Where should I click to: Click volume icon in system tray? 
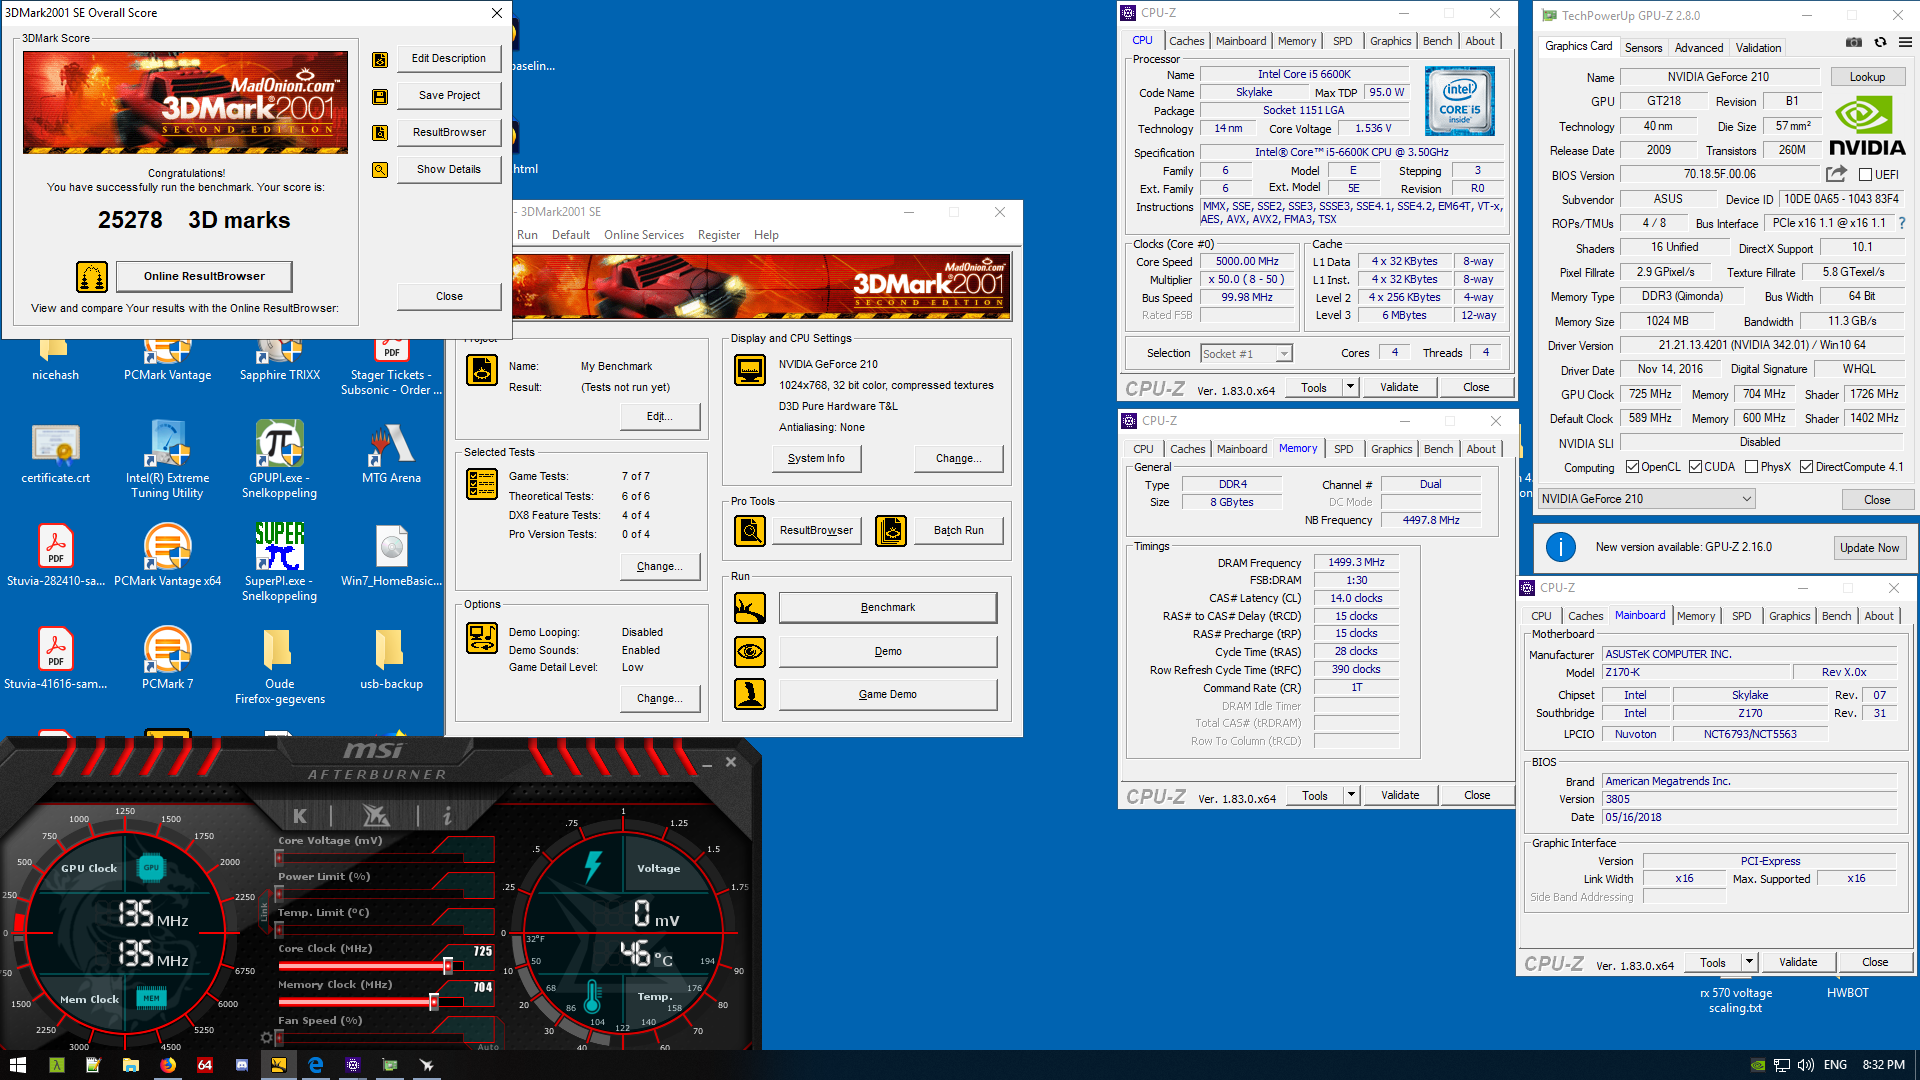(x=1806, y=1065)
